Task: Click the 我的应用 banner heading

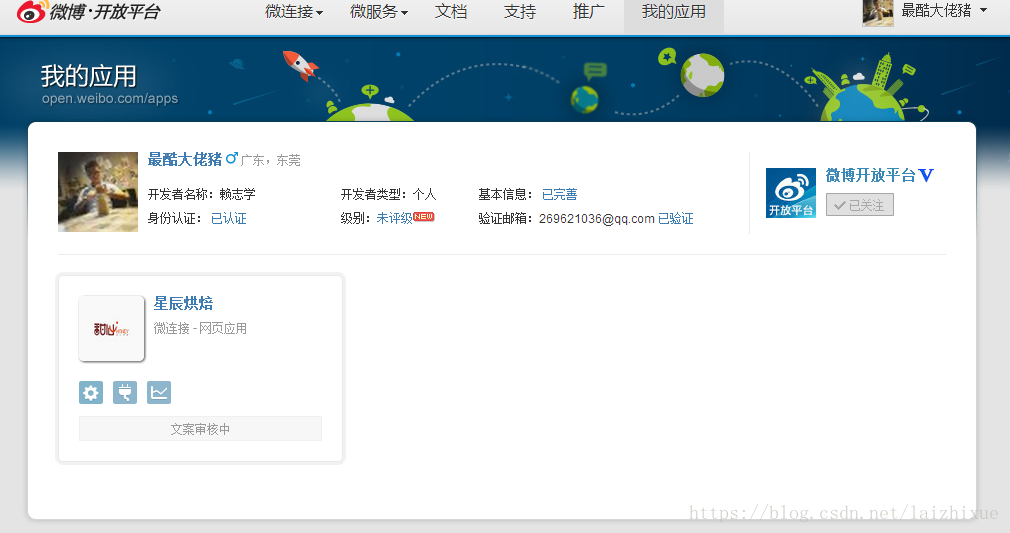Action: (89, 76)
